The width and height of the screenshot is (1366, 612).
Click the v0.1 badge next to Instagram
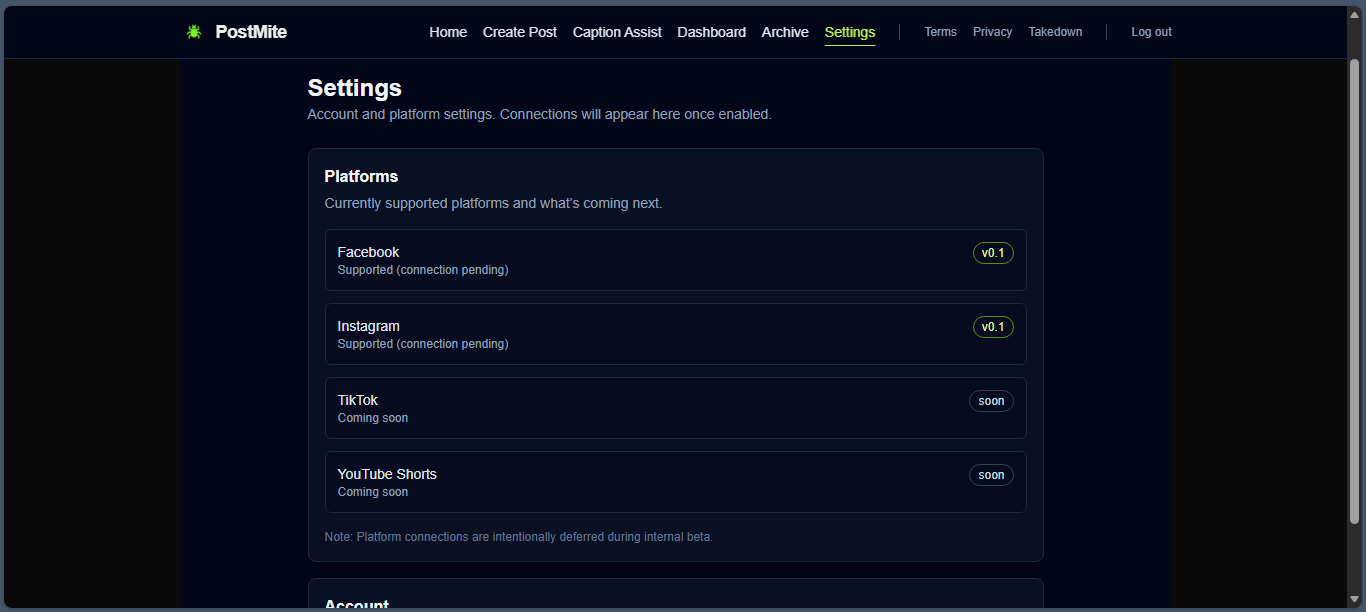point(992,326)
